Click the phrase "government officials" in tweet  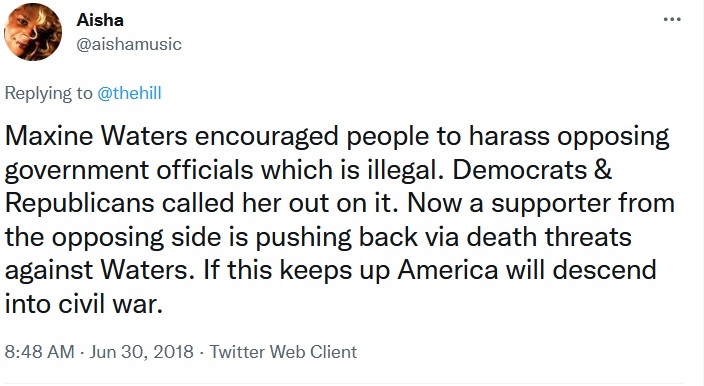(129, 169)
